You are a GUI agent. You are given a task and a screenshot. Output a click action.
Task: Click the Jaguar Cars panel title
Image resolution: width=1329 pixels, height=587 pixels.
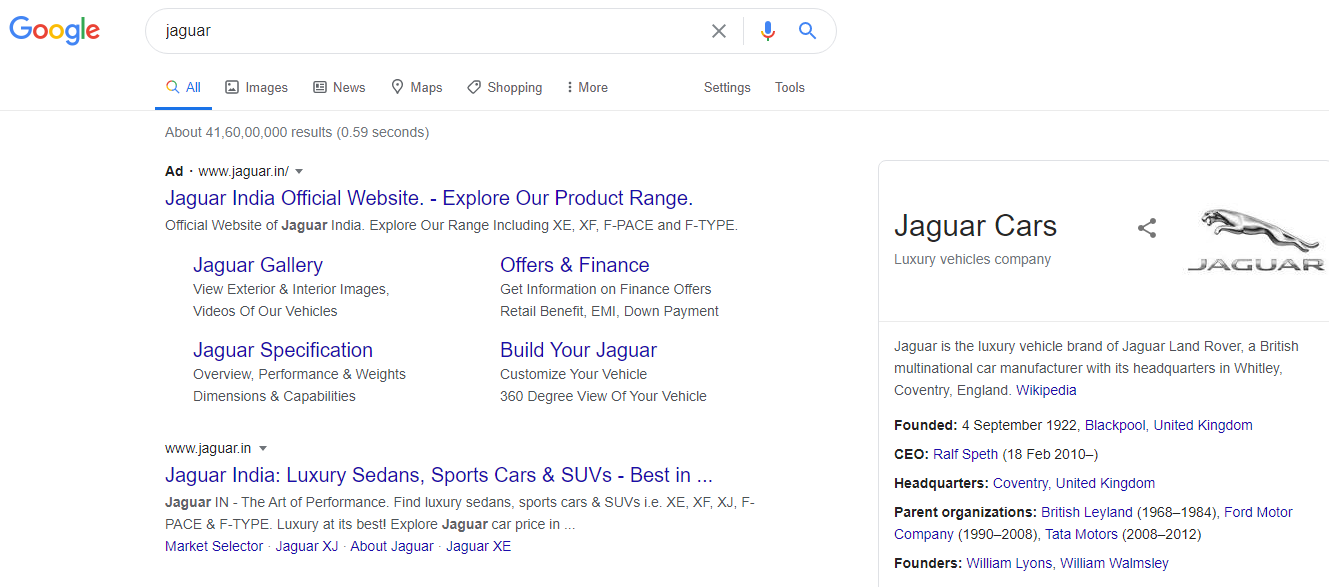(975, 226)
